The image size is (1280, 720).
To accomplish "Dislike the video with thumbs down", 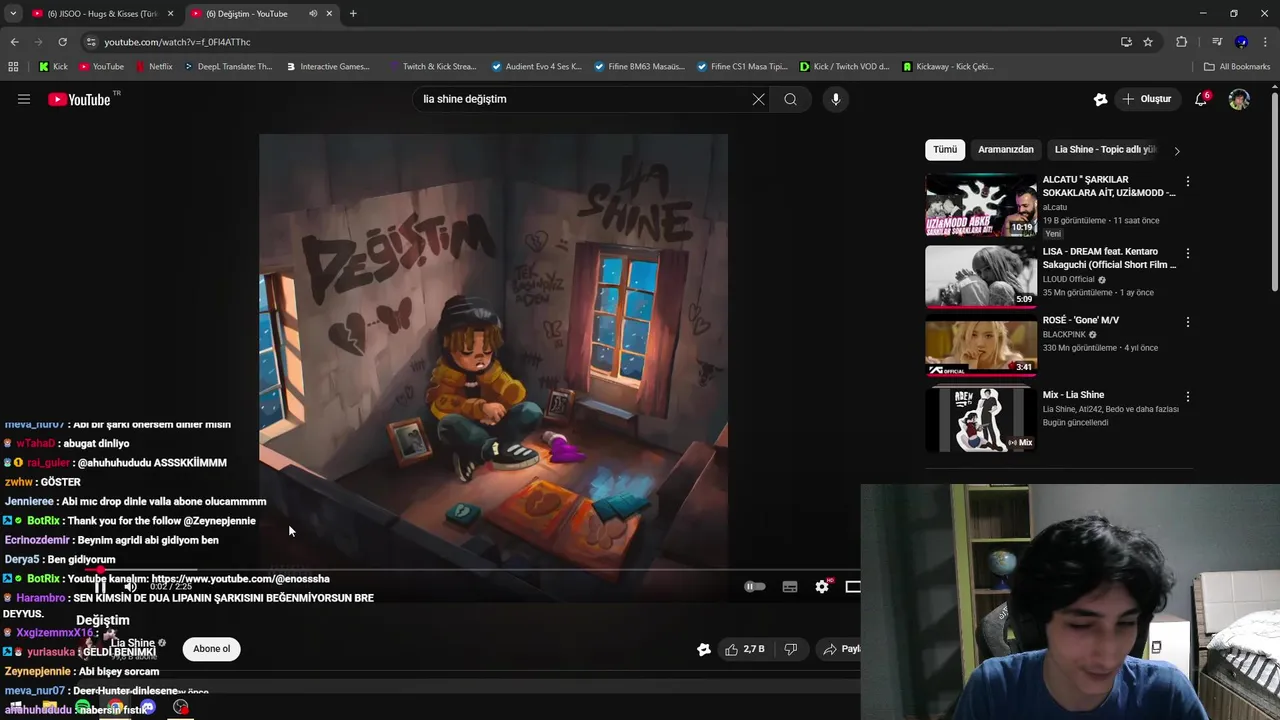I will pos(791,649).
